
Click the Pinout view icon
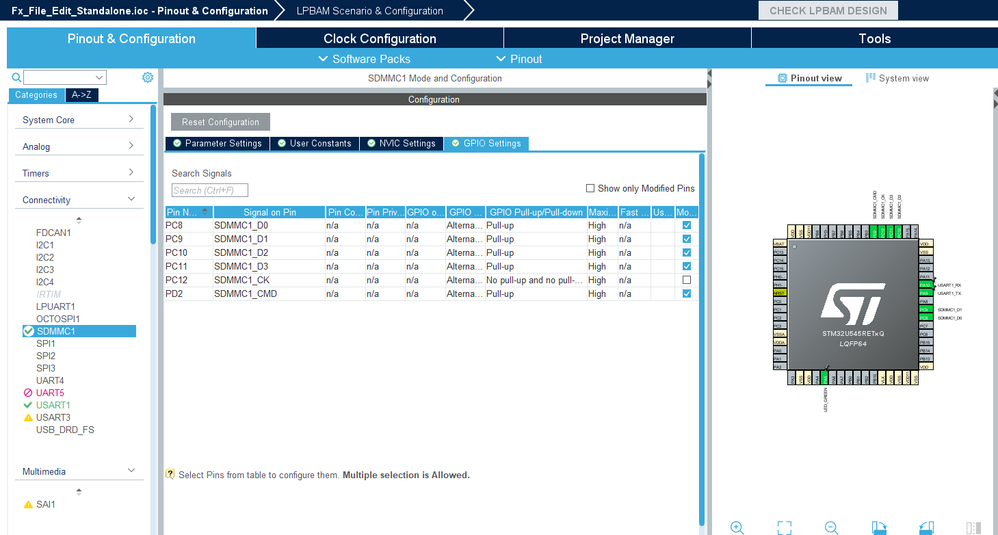click(782, 78)
